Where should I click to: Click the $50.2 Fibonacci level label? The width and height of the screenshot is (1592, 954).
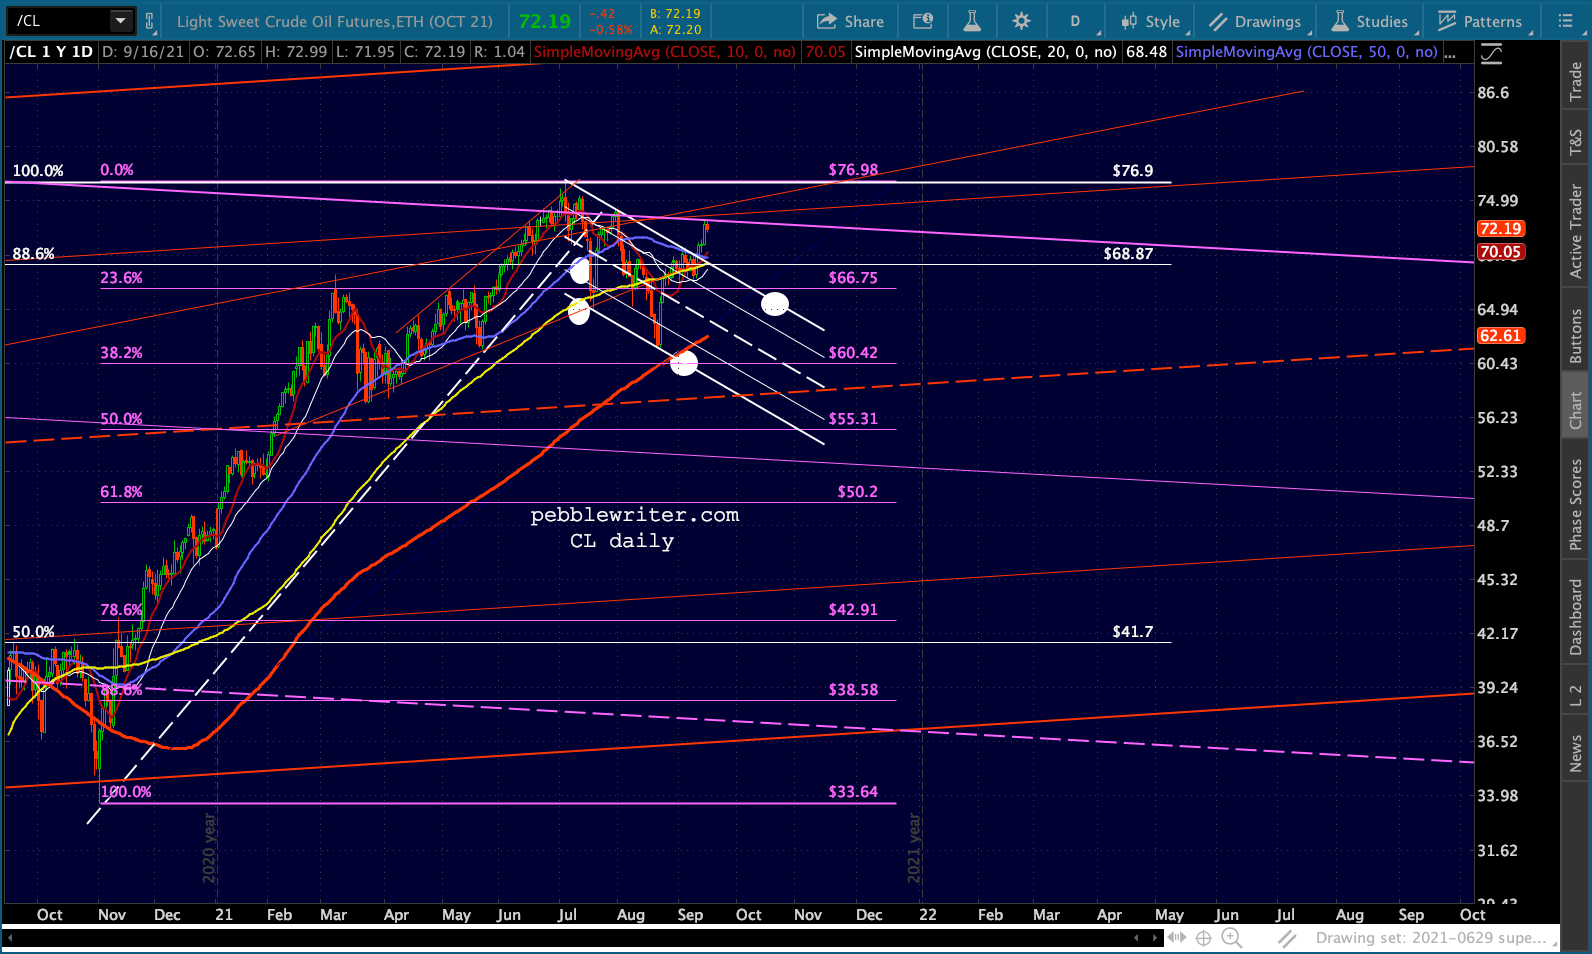pos(858,492)
